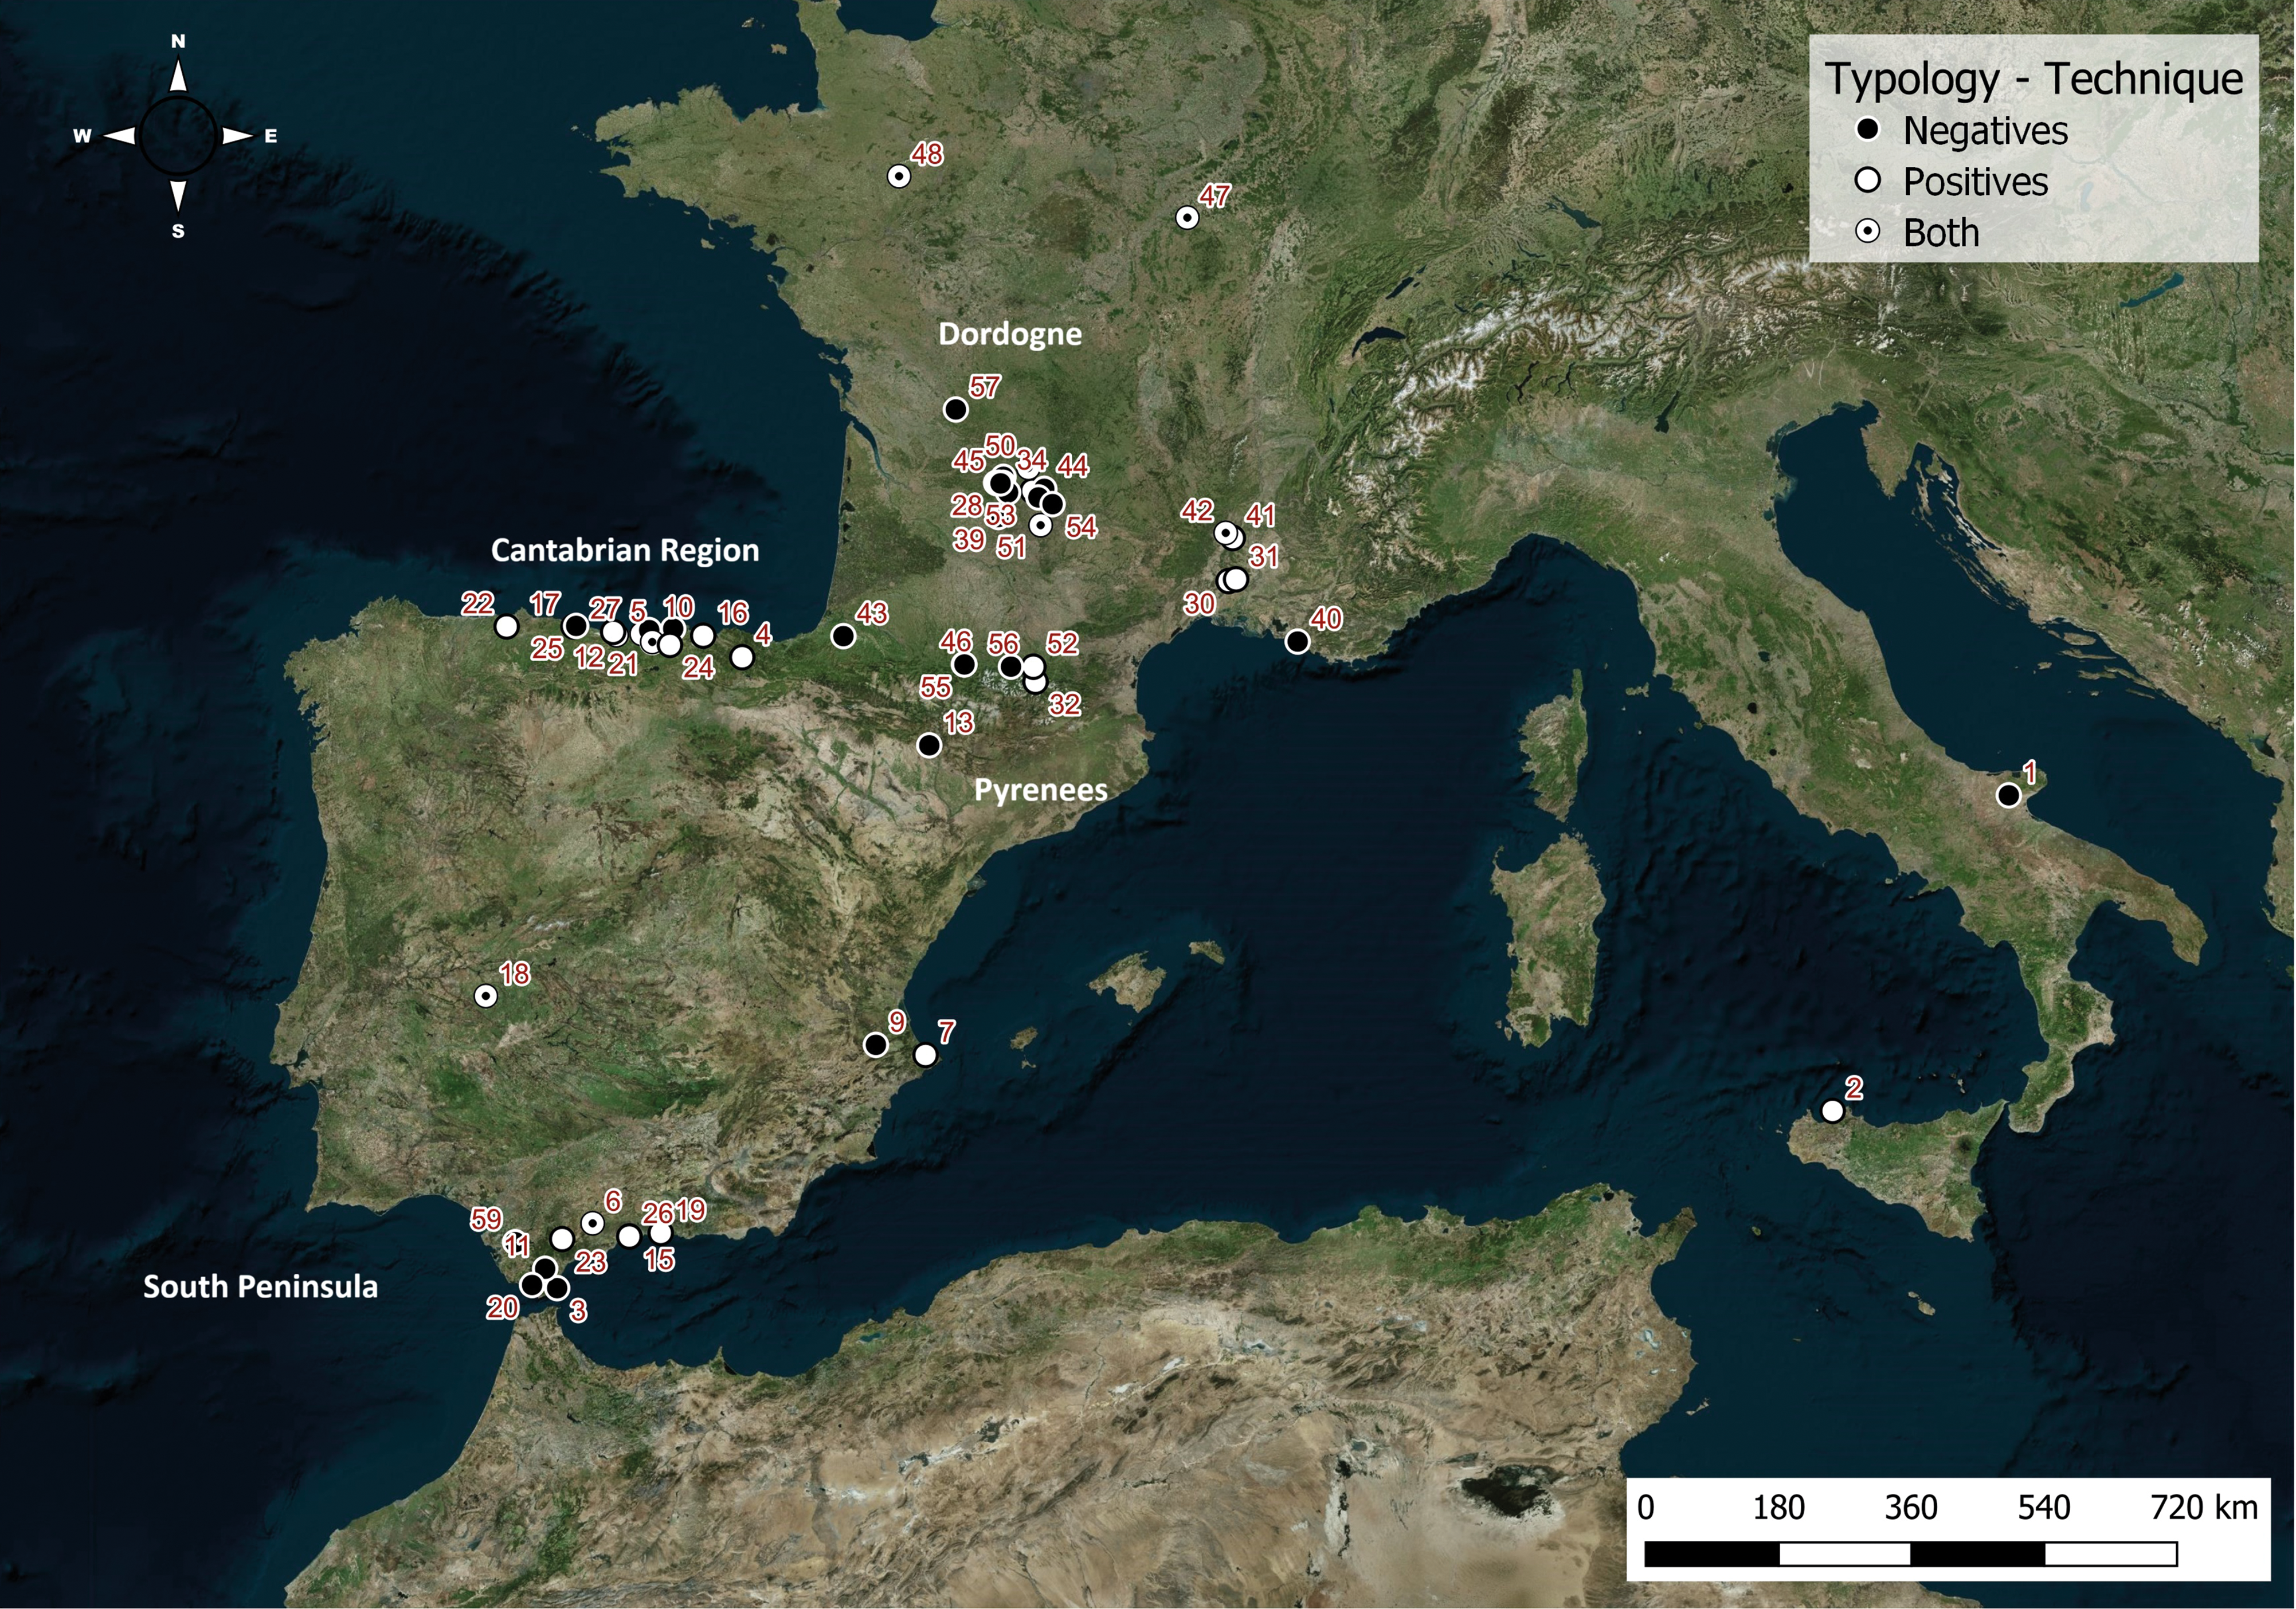Click the South Peninsula label

[x=260, y=1286]
